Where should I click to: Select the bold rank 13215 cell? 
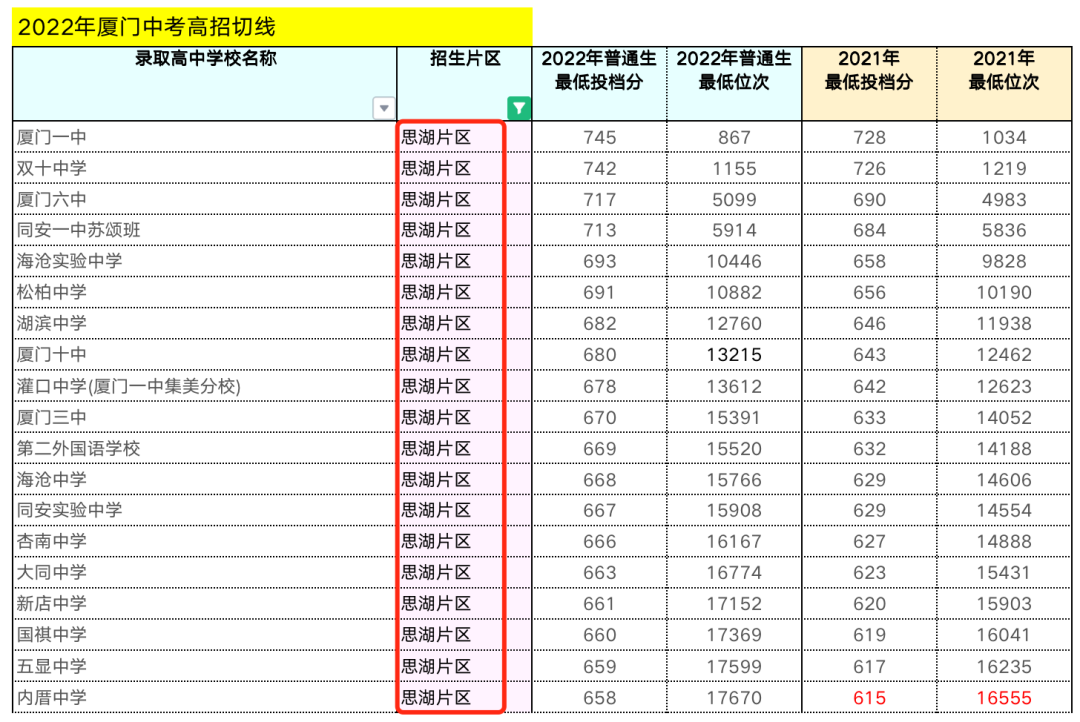(734, 355)
